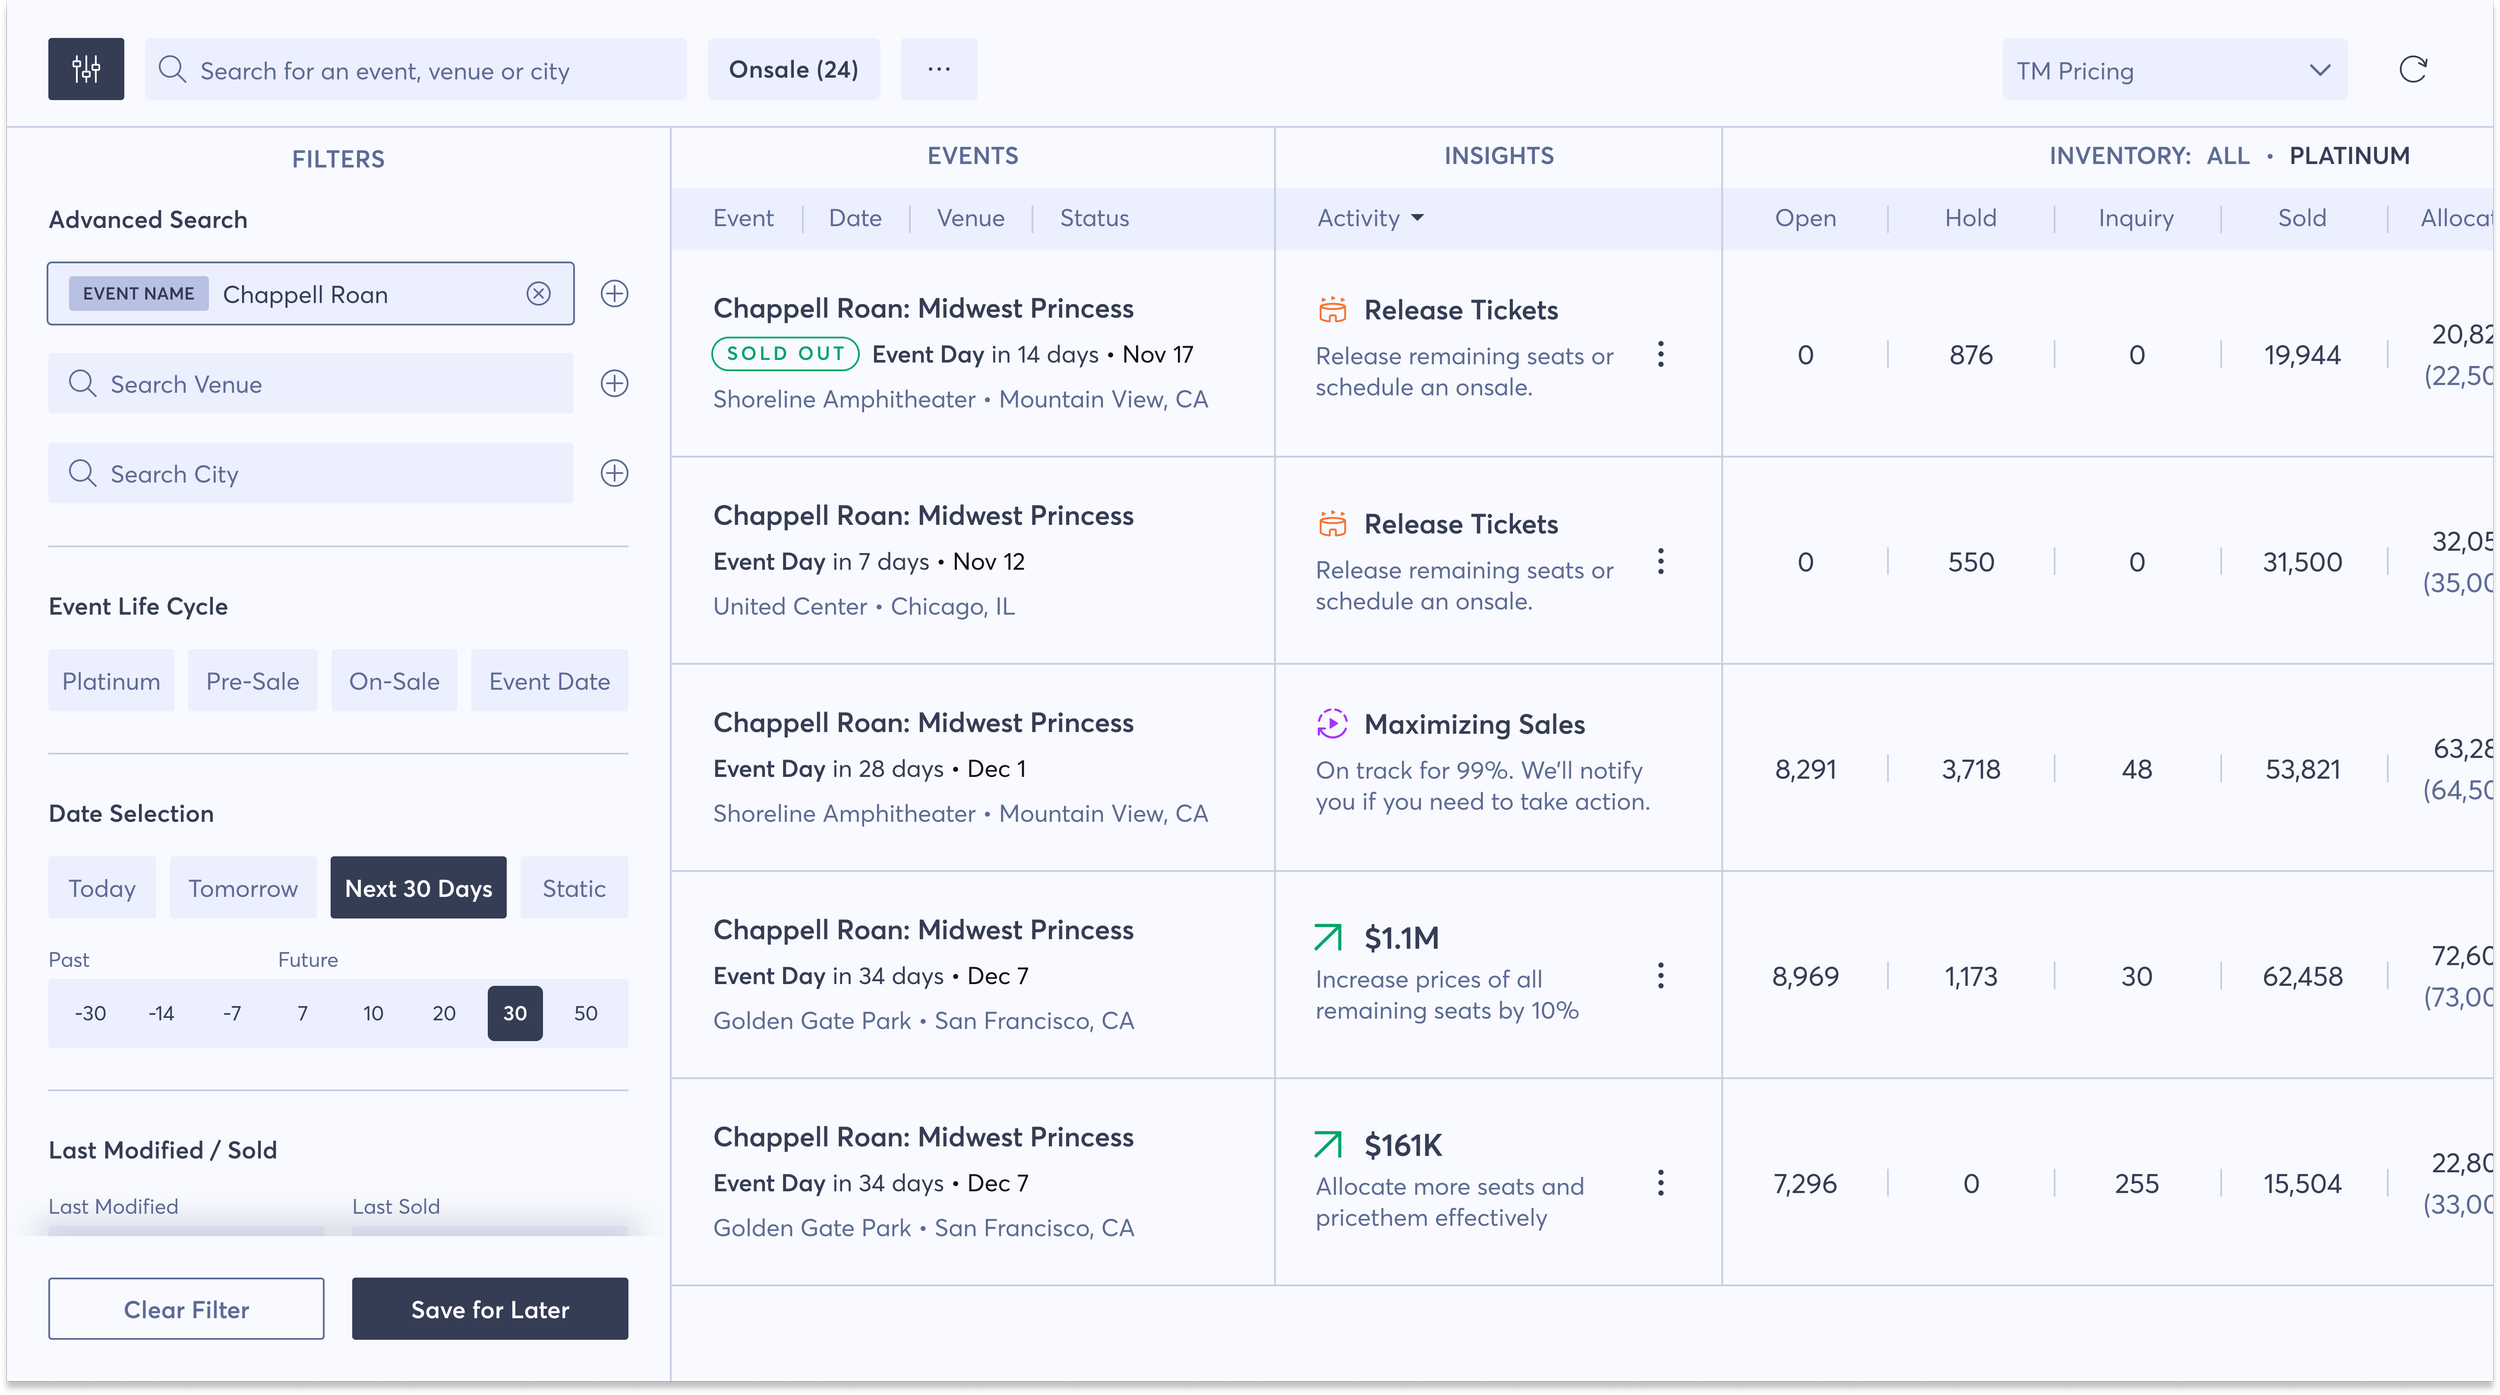Viewport: 2500px width, 1395px height.
Task: Toggle the filters panel sliders icon
Action: (x=86, y=69)
